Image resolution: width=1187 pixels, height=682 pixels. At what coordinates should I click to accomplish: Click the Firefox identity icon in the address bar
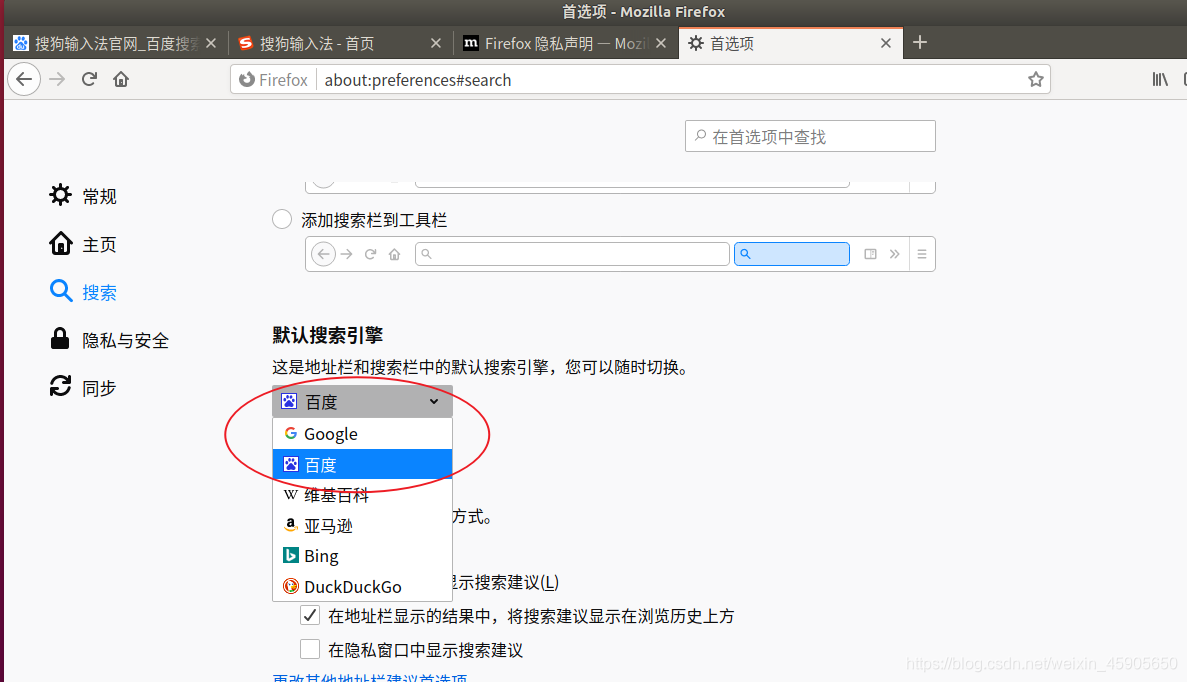(x=247, y=79)
